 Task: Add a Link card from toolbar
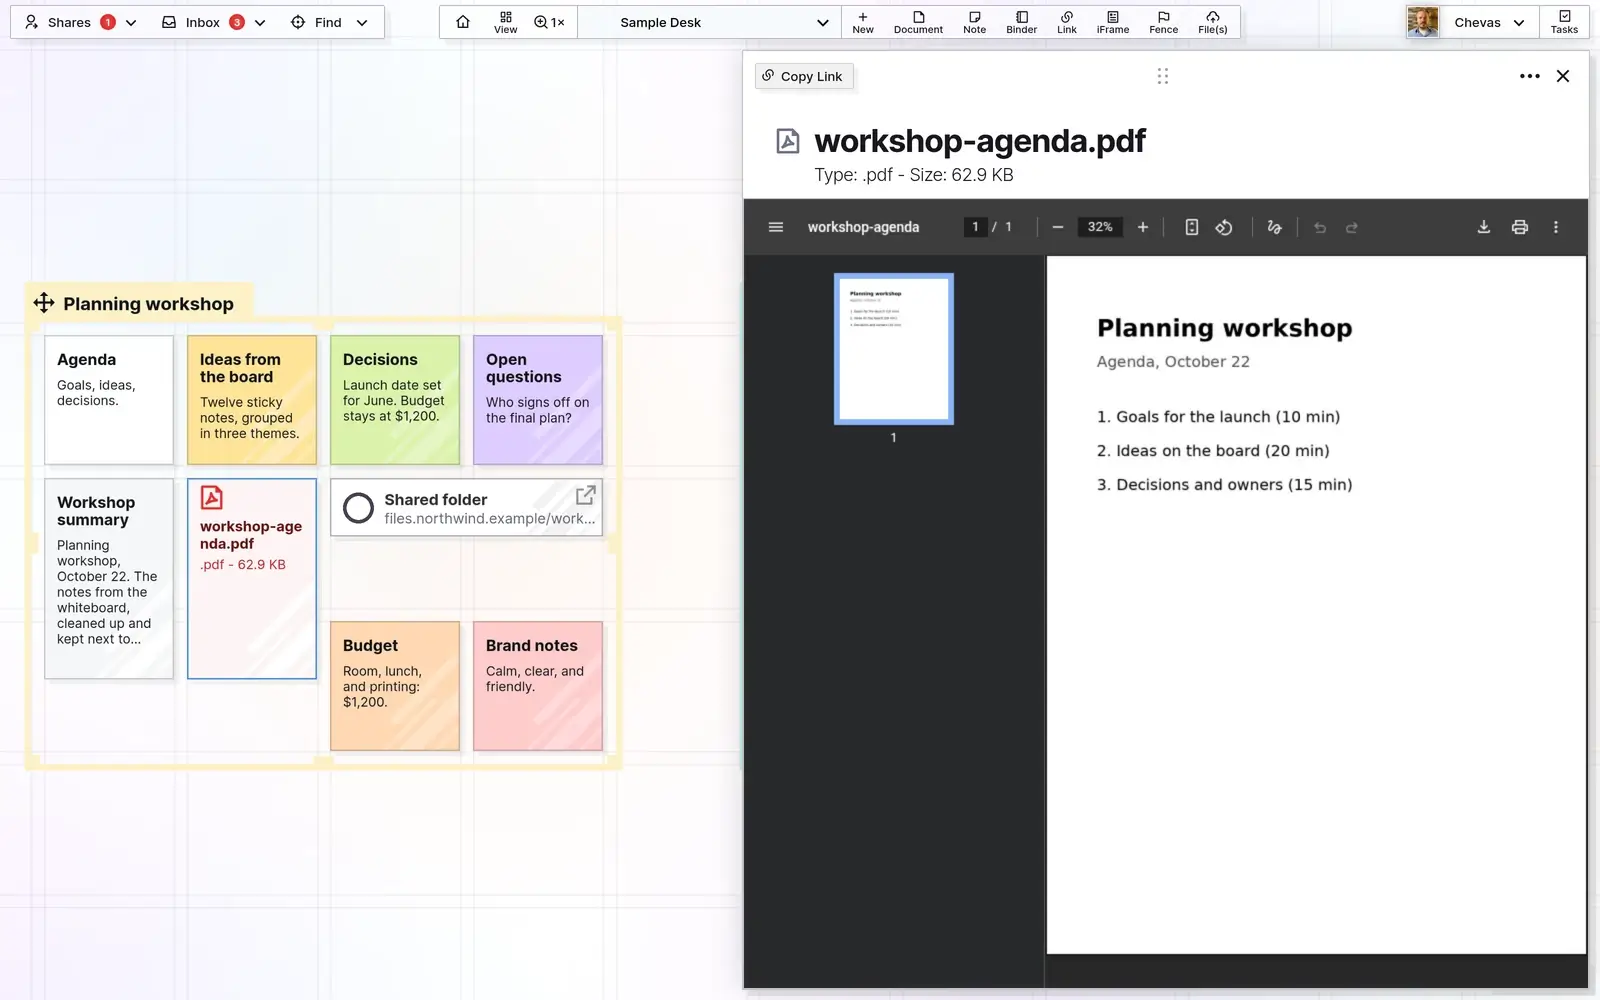pos(1067,22)
